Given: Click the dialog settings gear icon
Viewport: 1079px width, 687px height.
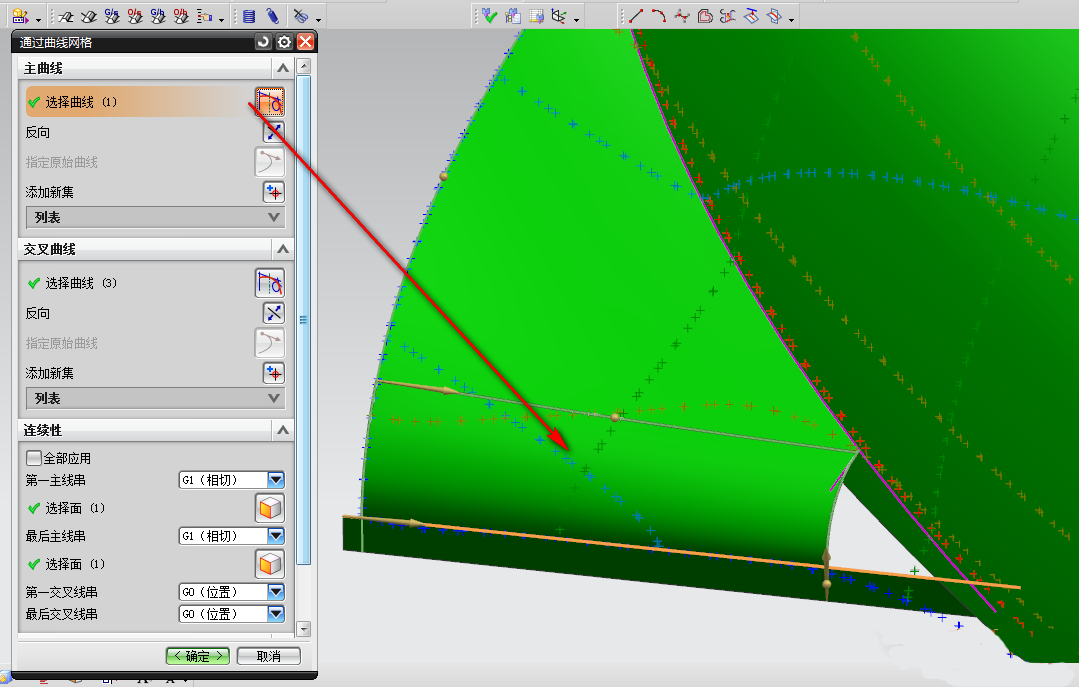Looking at the screenshot, I should [285, 42].
